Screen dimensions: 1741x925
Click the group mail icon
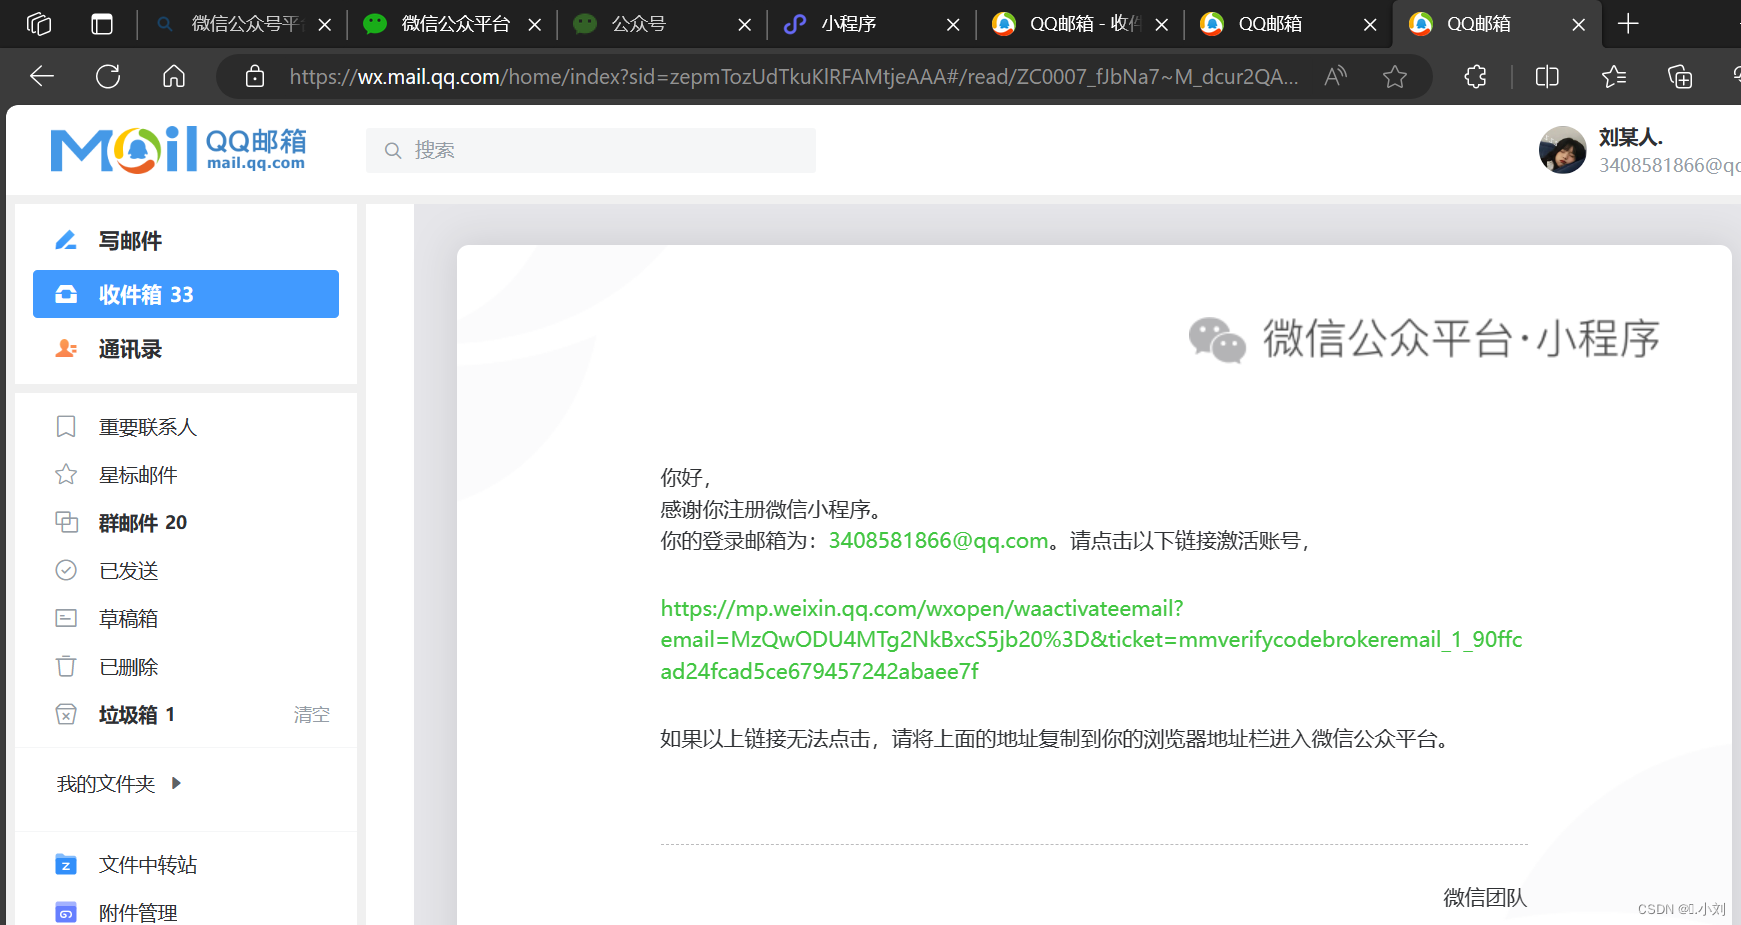(66, 522)
